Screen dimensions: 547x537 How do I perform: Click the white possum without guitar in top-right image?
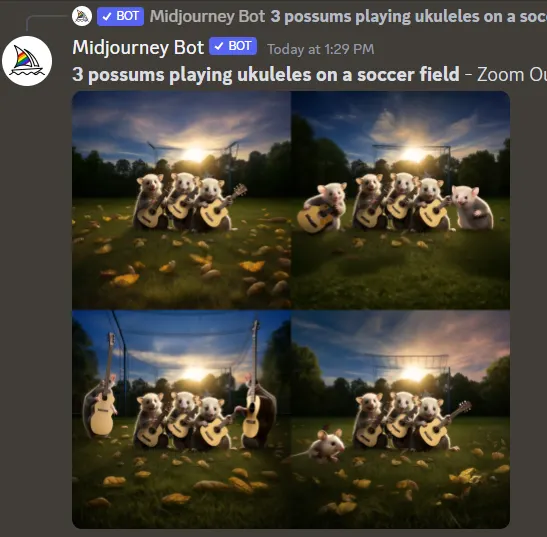[472, 207]
